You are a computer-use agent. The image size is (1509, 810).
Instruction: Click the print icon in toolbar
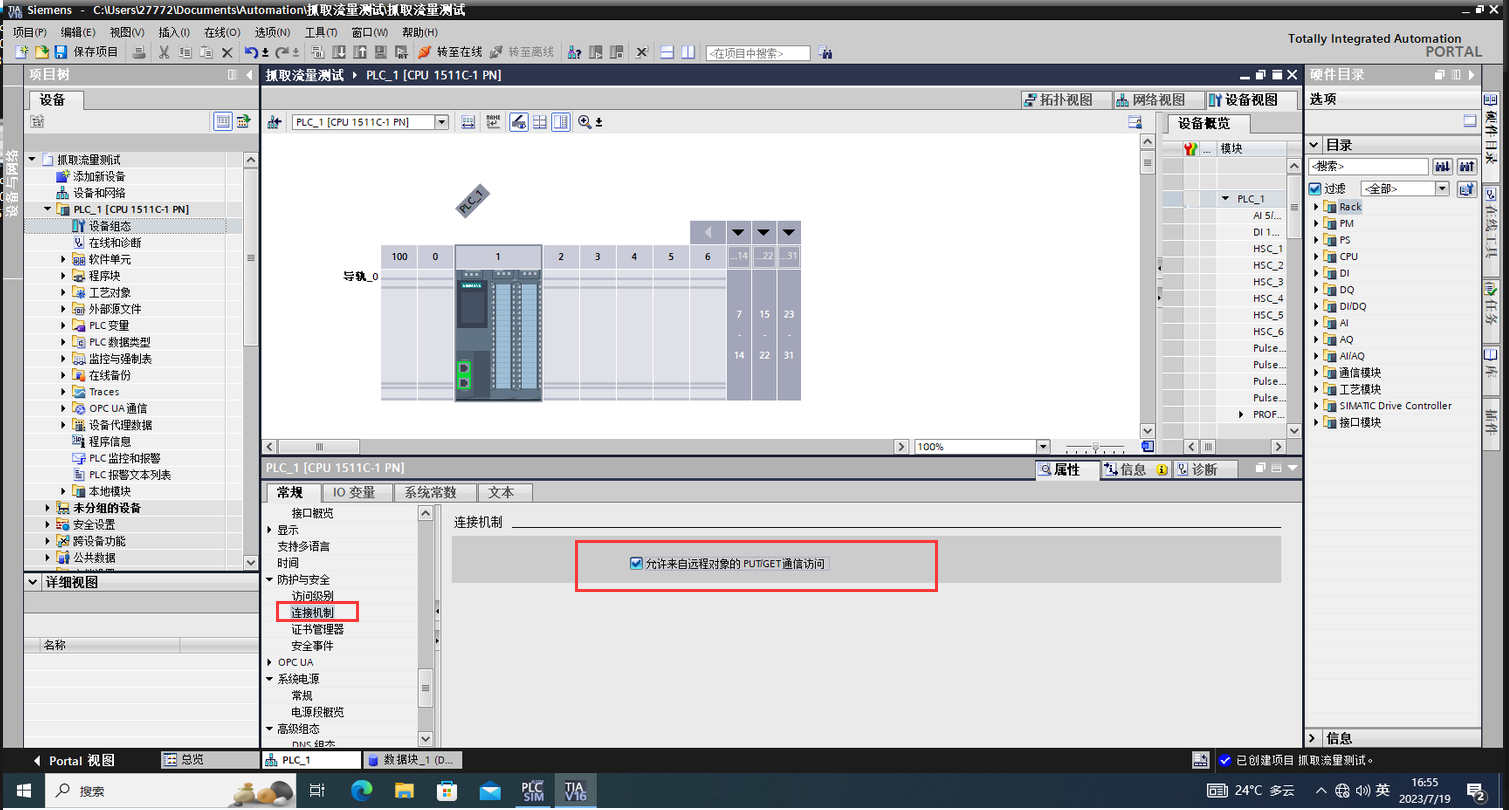[x=139, y=52]
